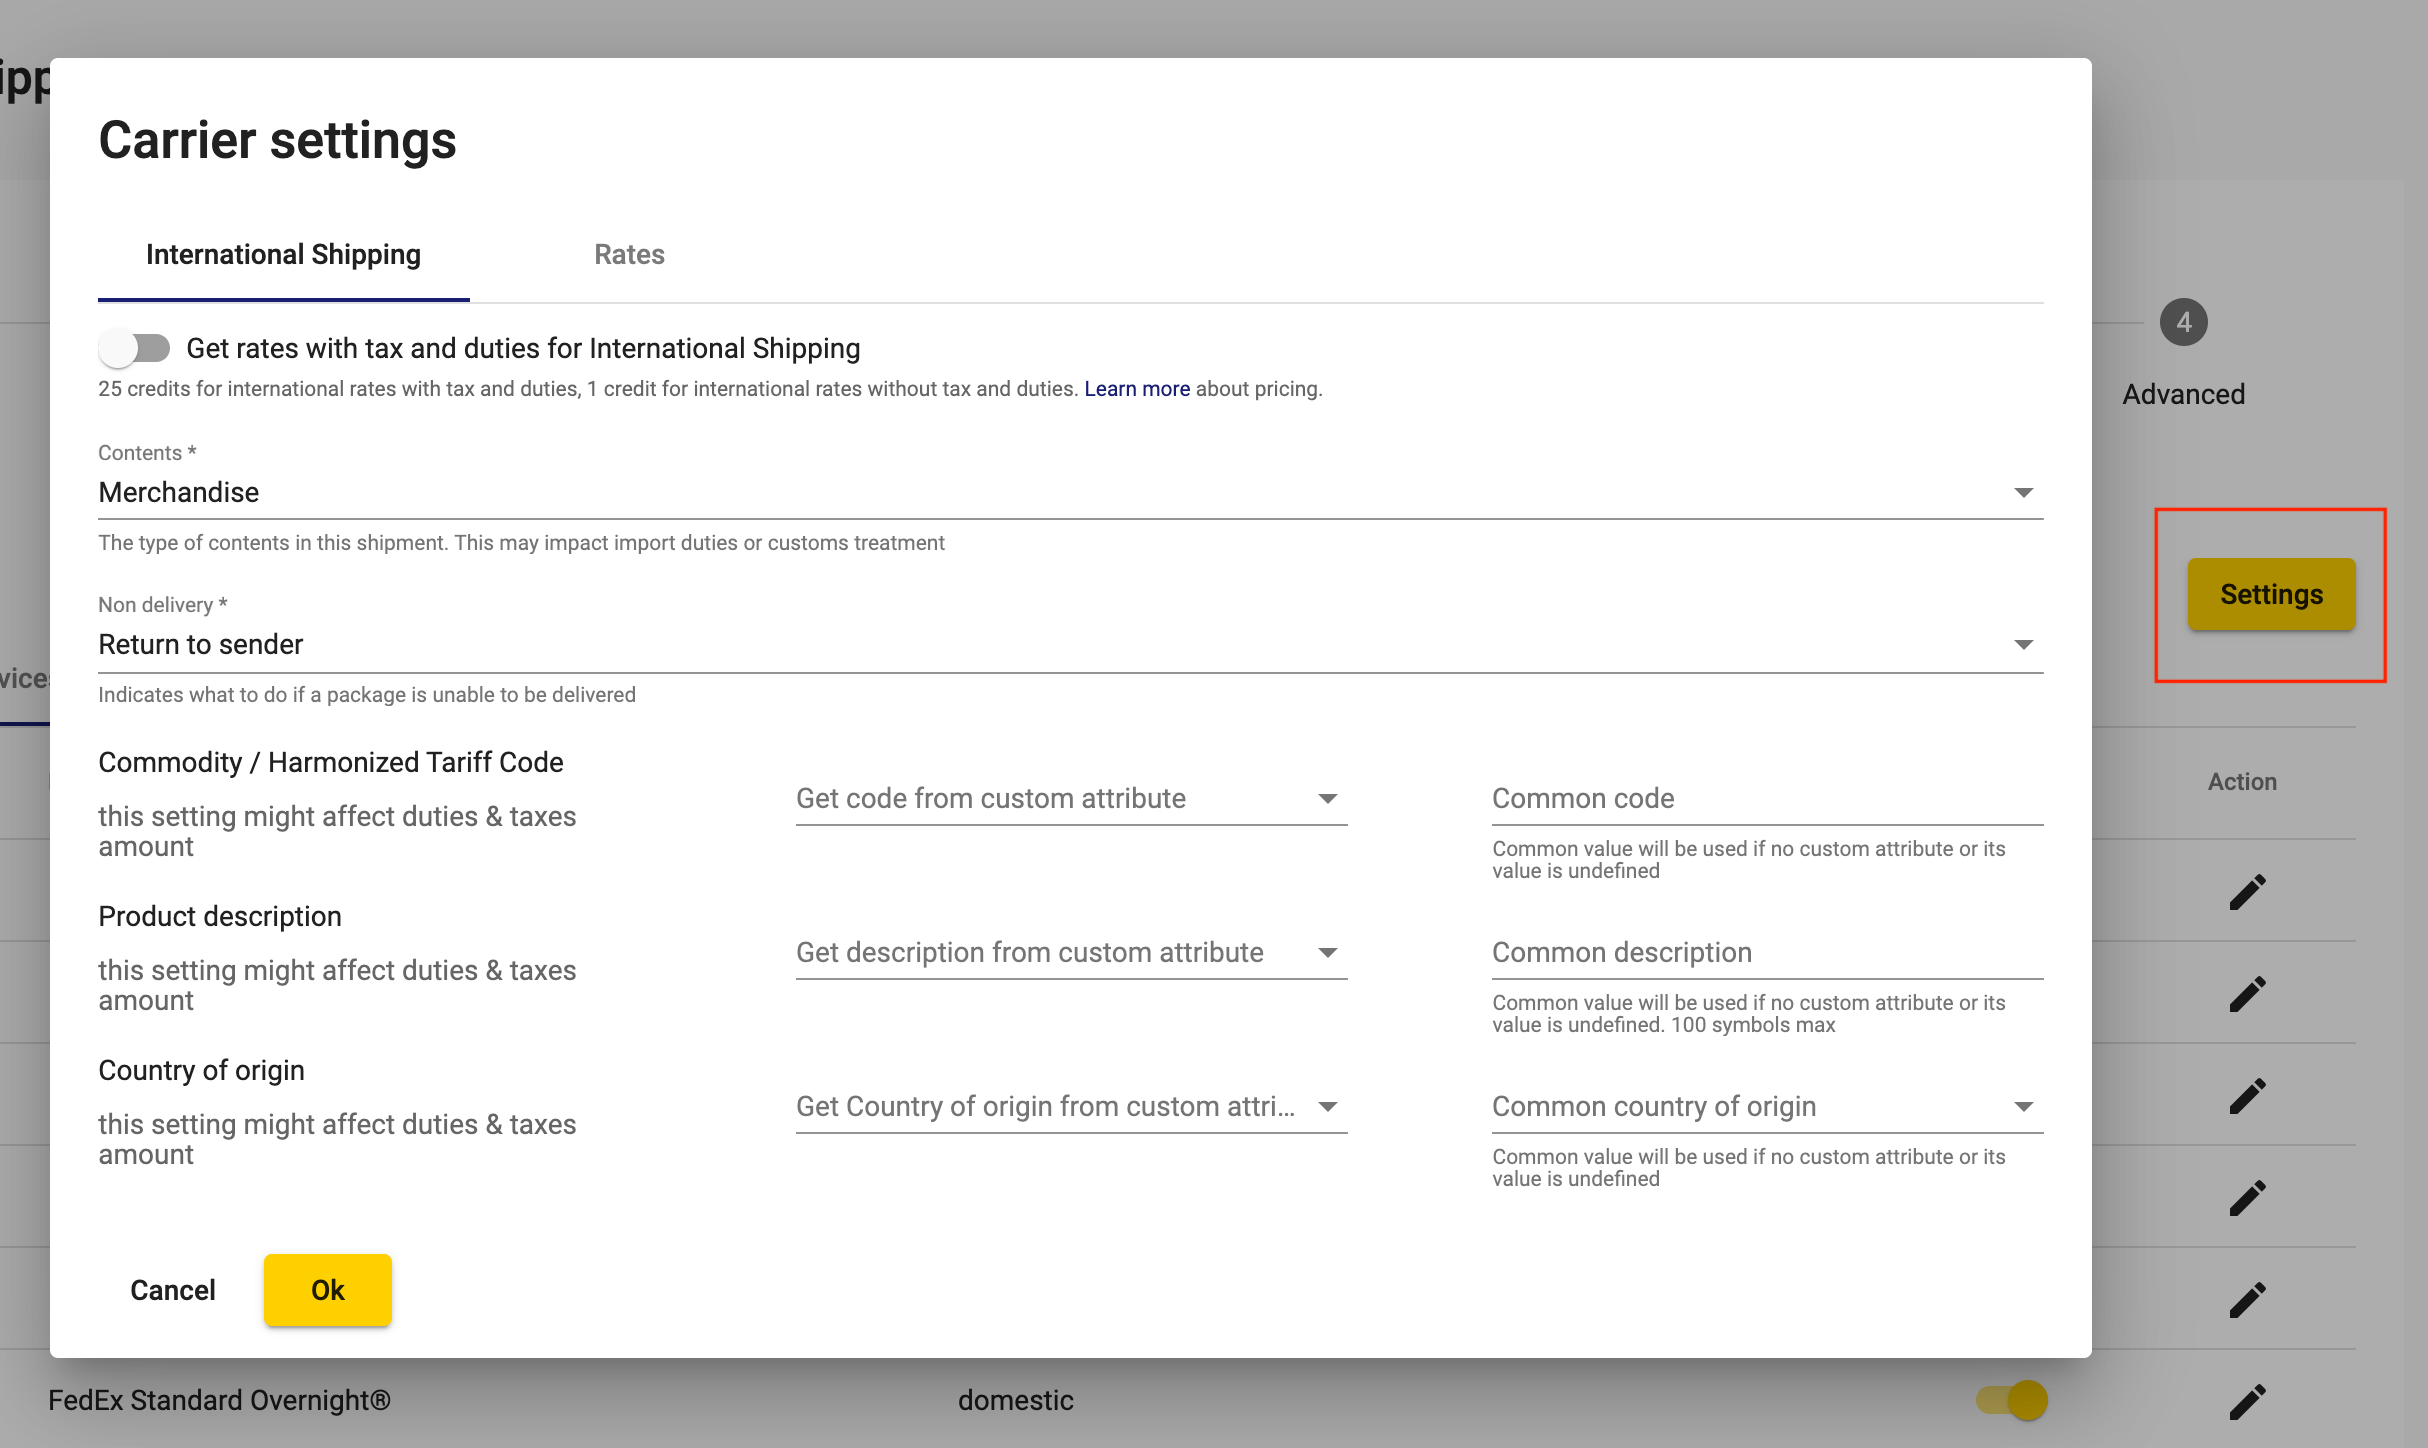The image size is (2428, 1448).
Task: Open the Contents Merchandise dropdown
Action: 1070,492
